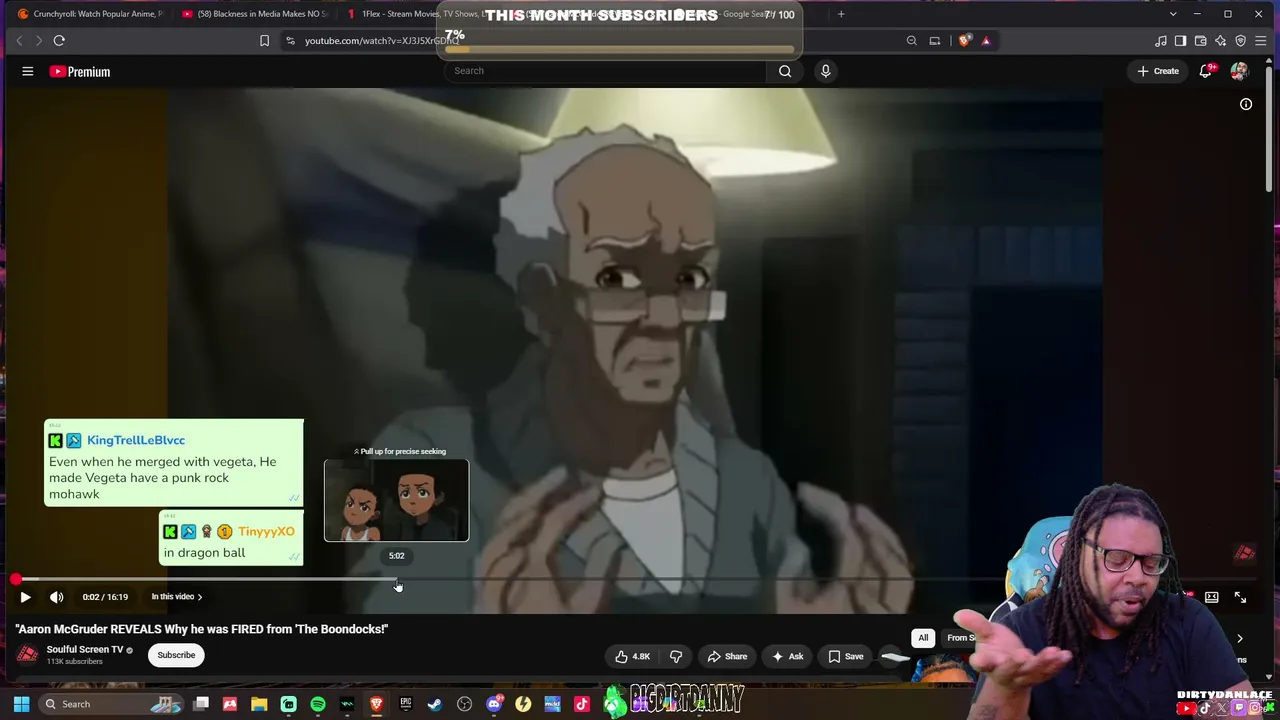The image size is (1280, 720).
Task: Go to YouTube Premium home logo
Action: [x=80, y=71]
